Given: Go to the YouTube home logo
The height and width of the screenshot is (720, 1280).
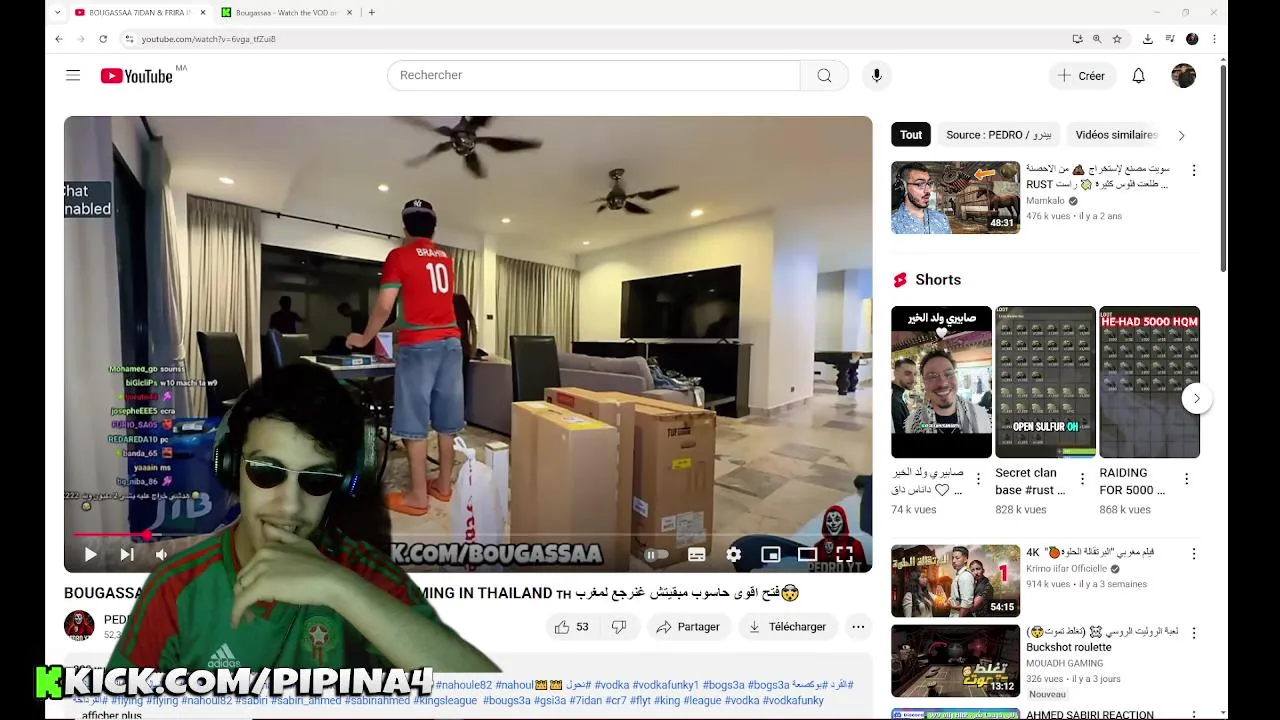Looking at the screenshot, I should pyautogui.click(x=137, y=76).
